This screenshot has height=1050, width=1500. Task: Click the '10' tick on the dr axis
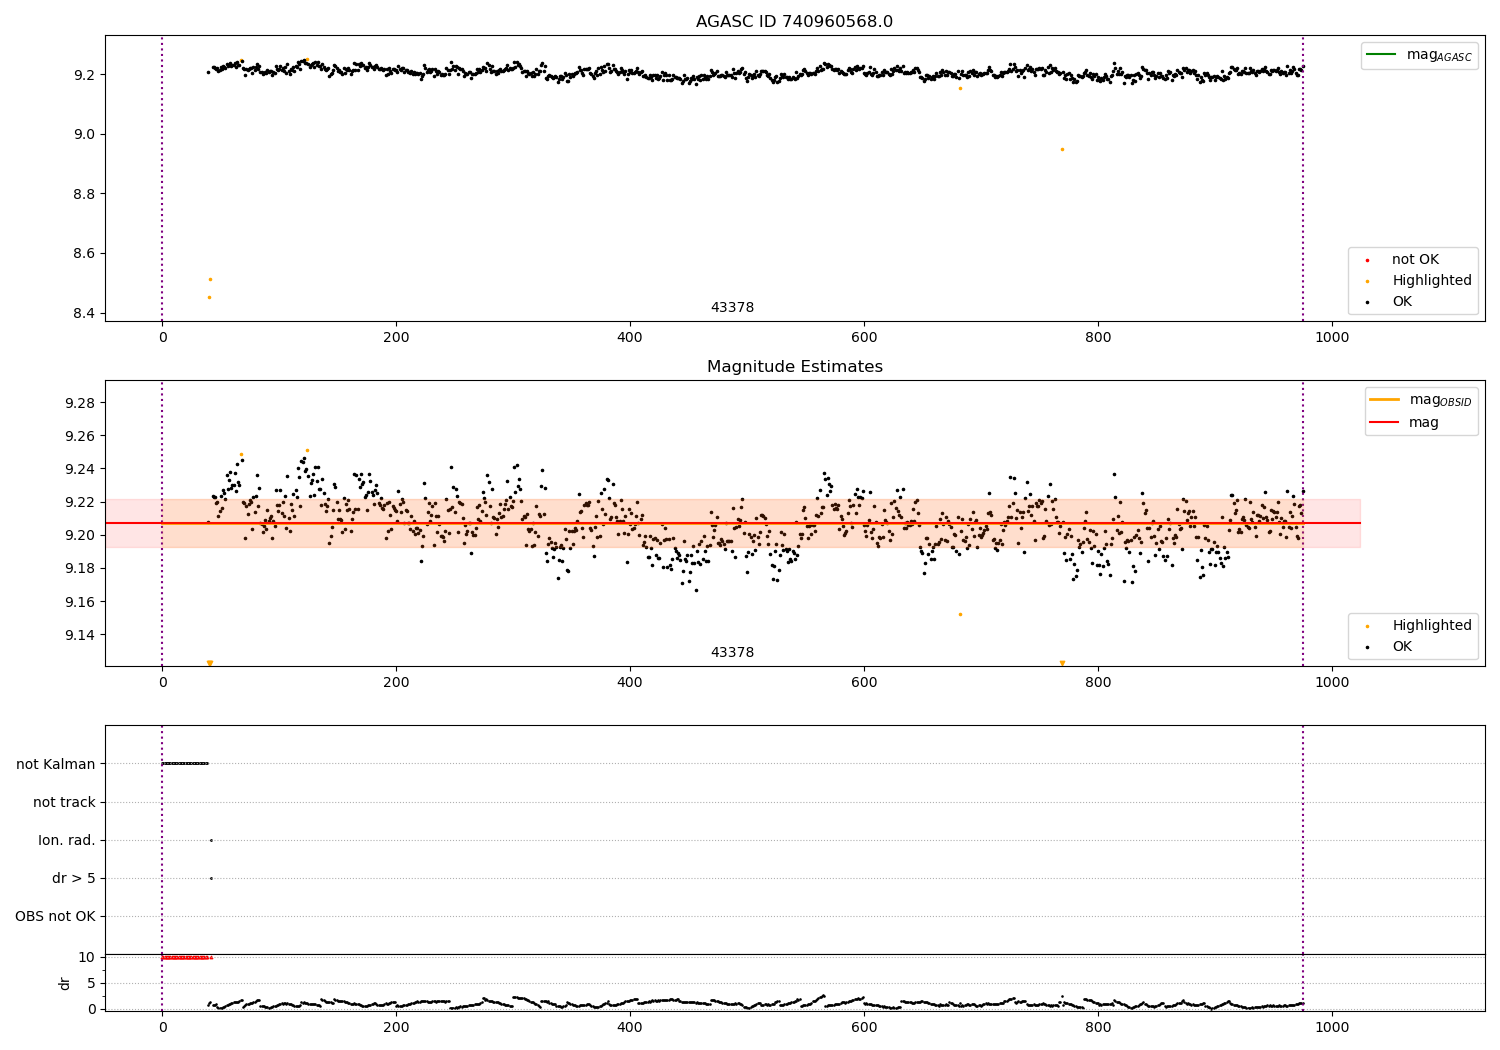tap(87, 958)
